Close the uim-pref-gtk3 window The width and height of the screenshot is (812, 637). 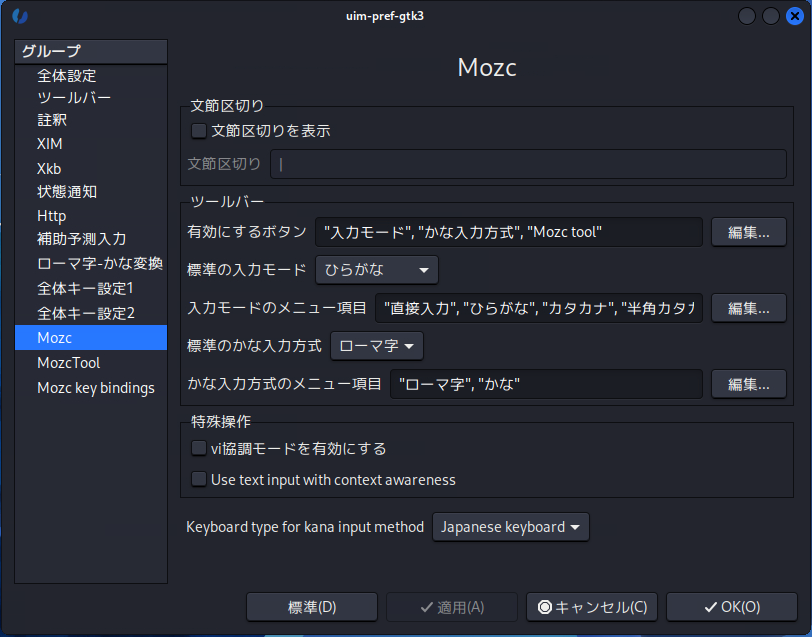click(794, 16)
